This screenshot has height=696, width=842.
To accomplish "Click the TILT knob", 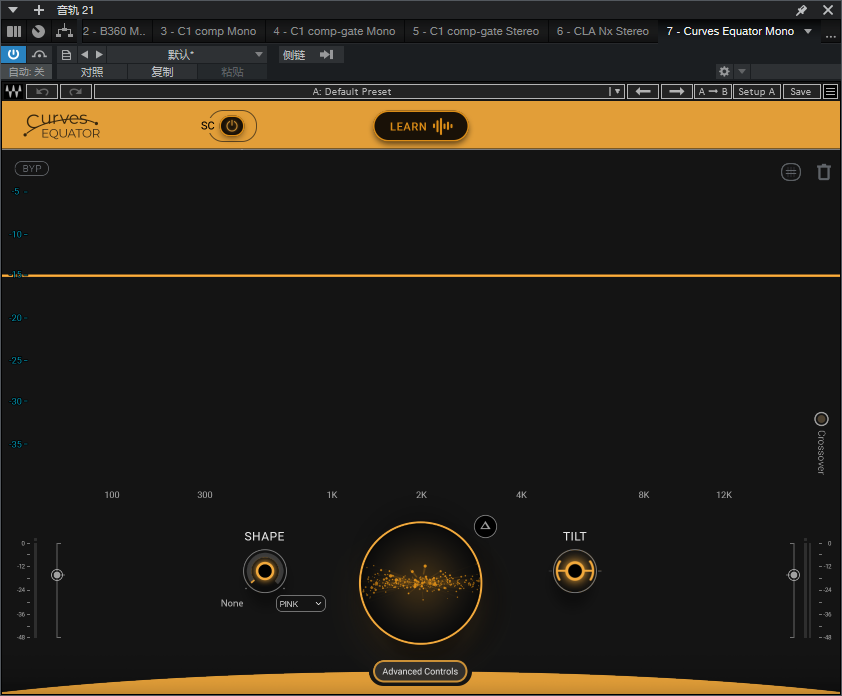I will [x=575, y=571].
